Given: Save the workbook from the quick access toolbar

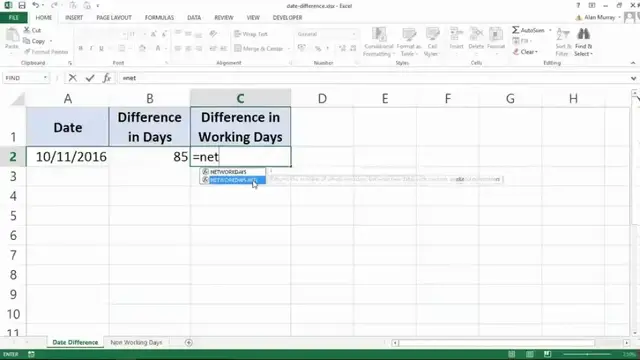Looking at the screenshot, I should (22, 5).
